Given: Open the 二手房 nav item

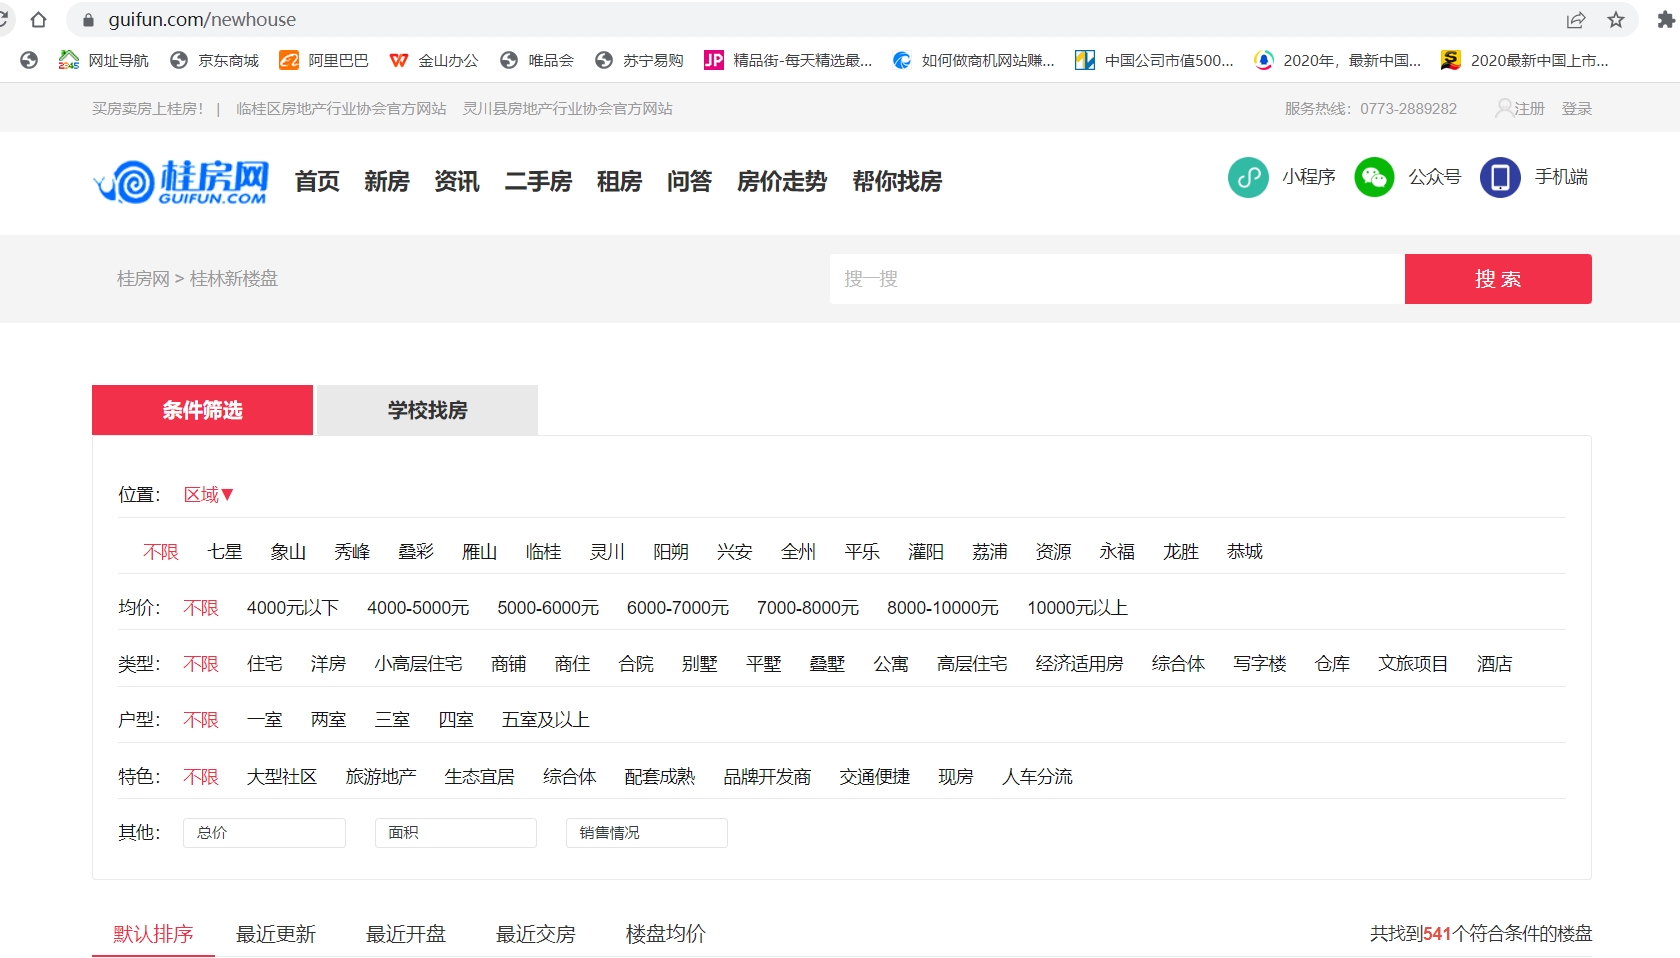Looking at the screenshot, I should pyautogui.click(x=538, y=182).
